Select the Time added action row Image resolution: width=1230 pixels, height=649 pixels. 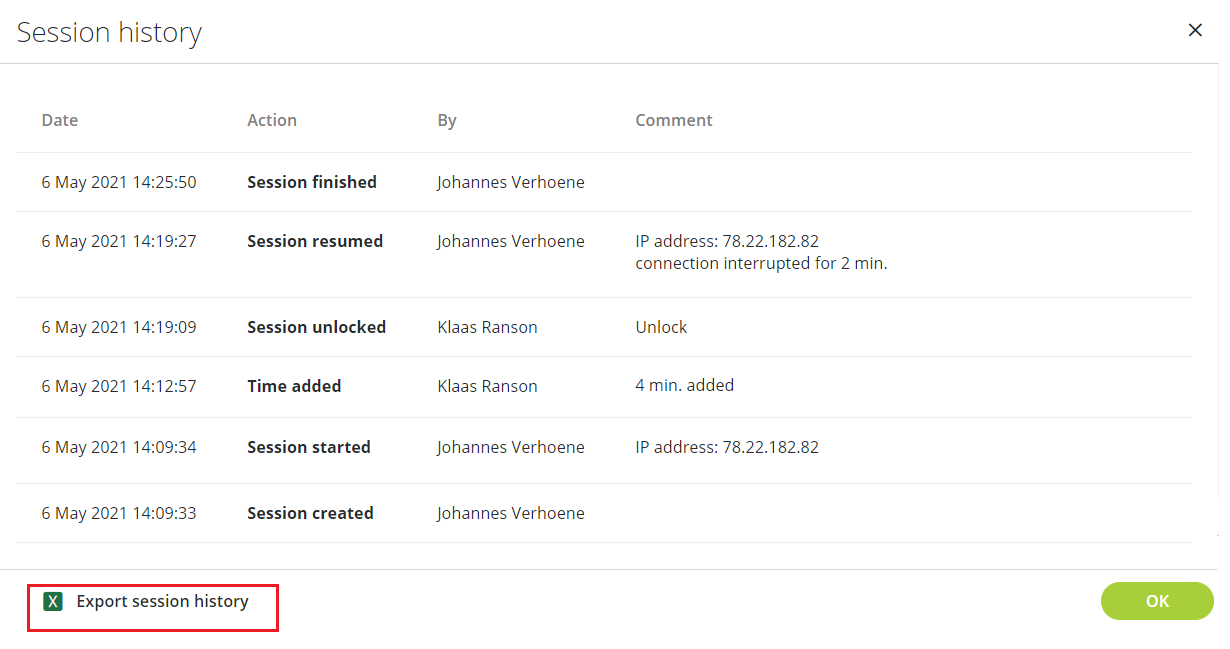coord(604,386)
